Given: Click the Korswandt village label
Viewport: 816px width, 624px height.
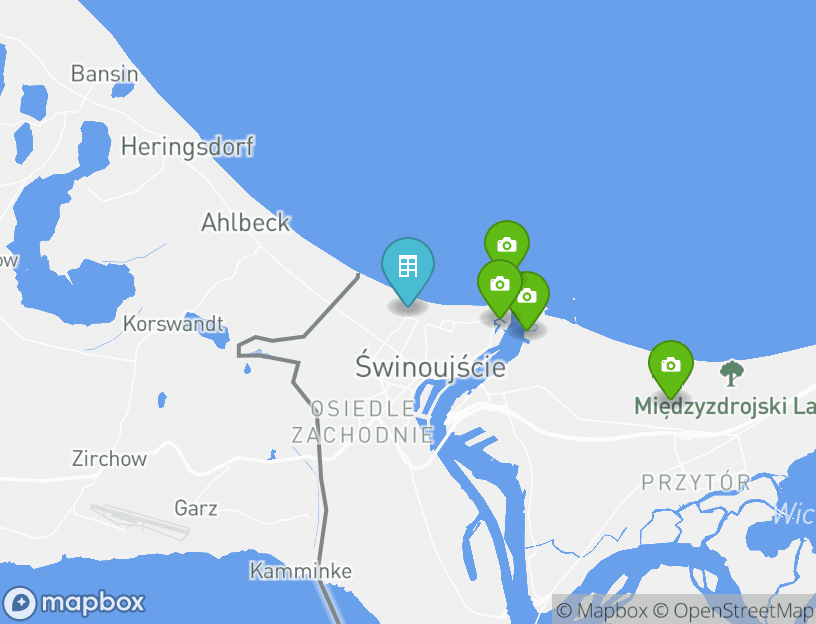Looking at the screenshot, I should click(x=173, y=324).
